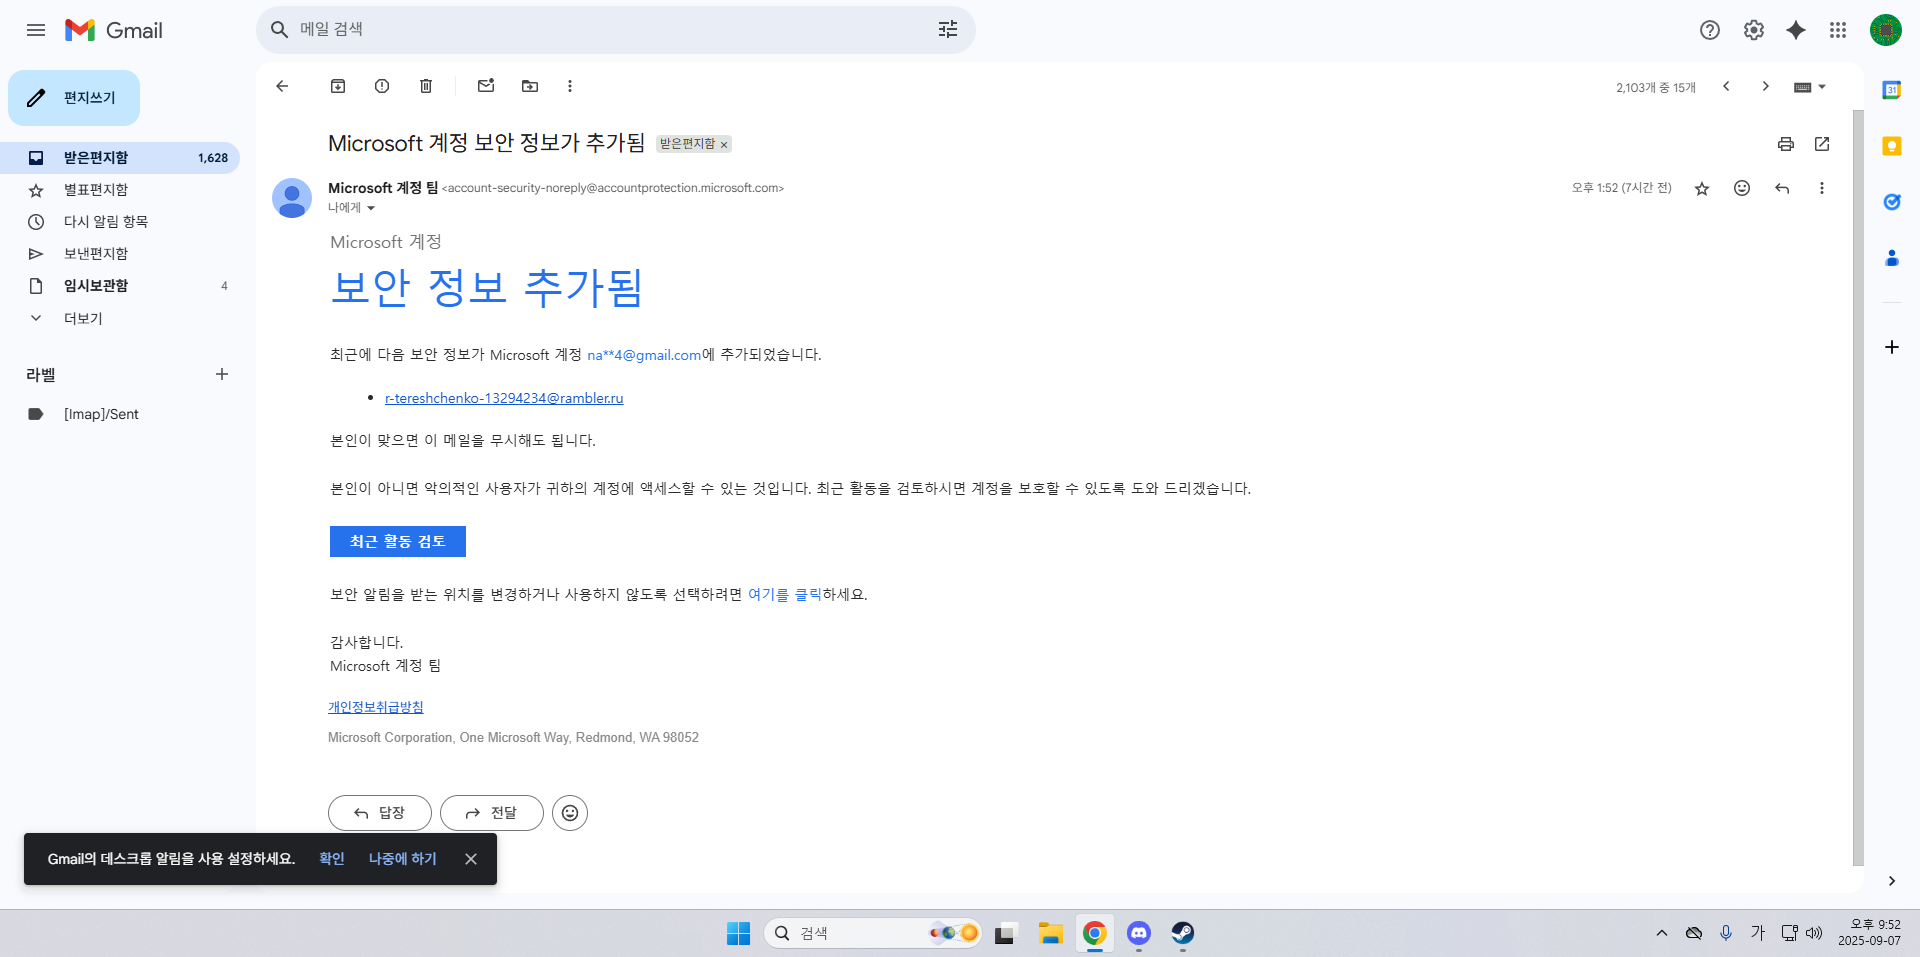Viewport: 1920px width, 957px height.
Task: Move the email to a folder
Action: (x=530, y=86)
